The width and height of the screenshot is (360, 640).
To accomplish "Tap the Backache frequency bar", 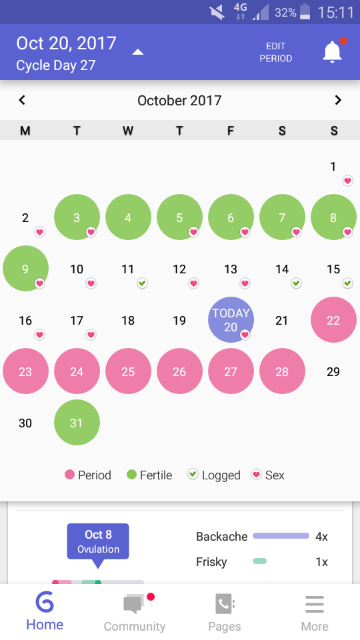I will [281, 536].
